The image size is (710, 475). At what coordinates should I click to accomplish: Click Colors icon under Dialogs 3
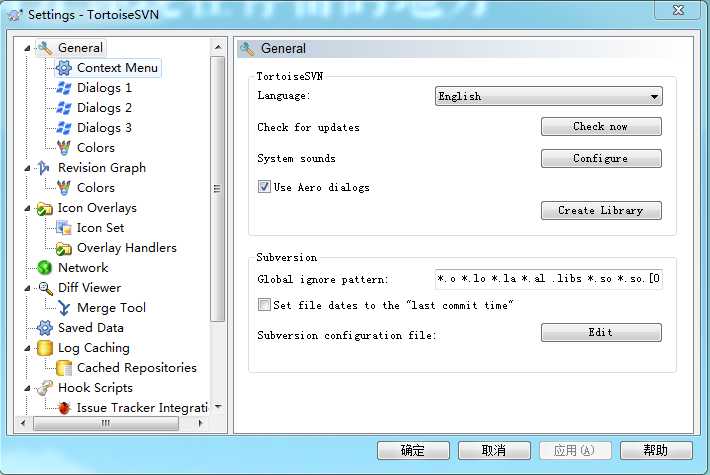(64, 148)
